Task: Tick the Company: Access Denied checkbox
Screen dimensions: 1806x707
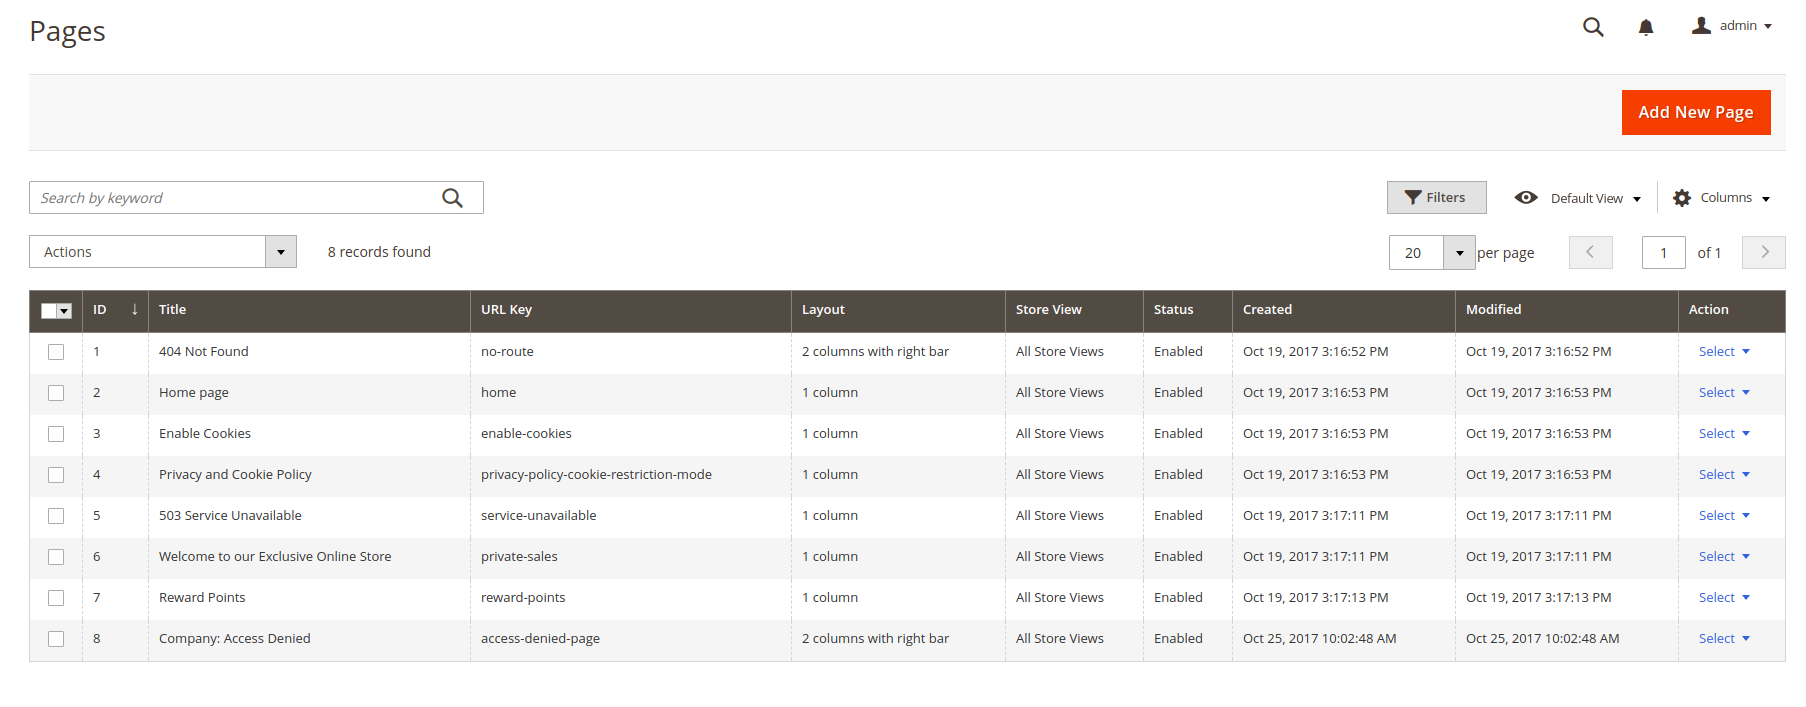Action: click(x=56, y=639)
